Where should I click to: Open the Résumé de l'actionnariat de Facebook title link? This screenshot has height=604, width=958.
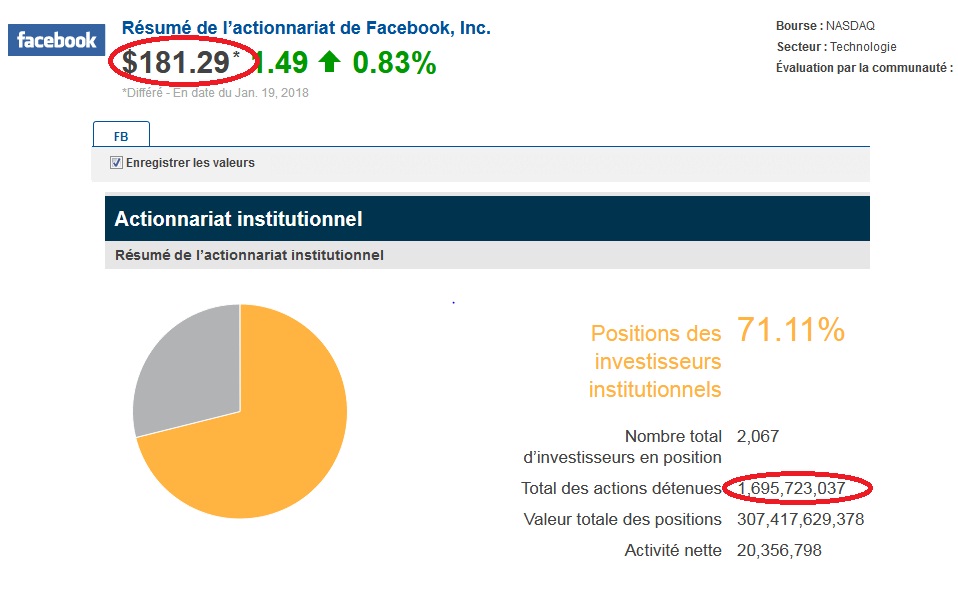click(306, 27)
